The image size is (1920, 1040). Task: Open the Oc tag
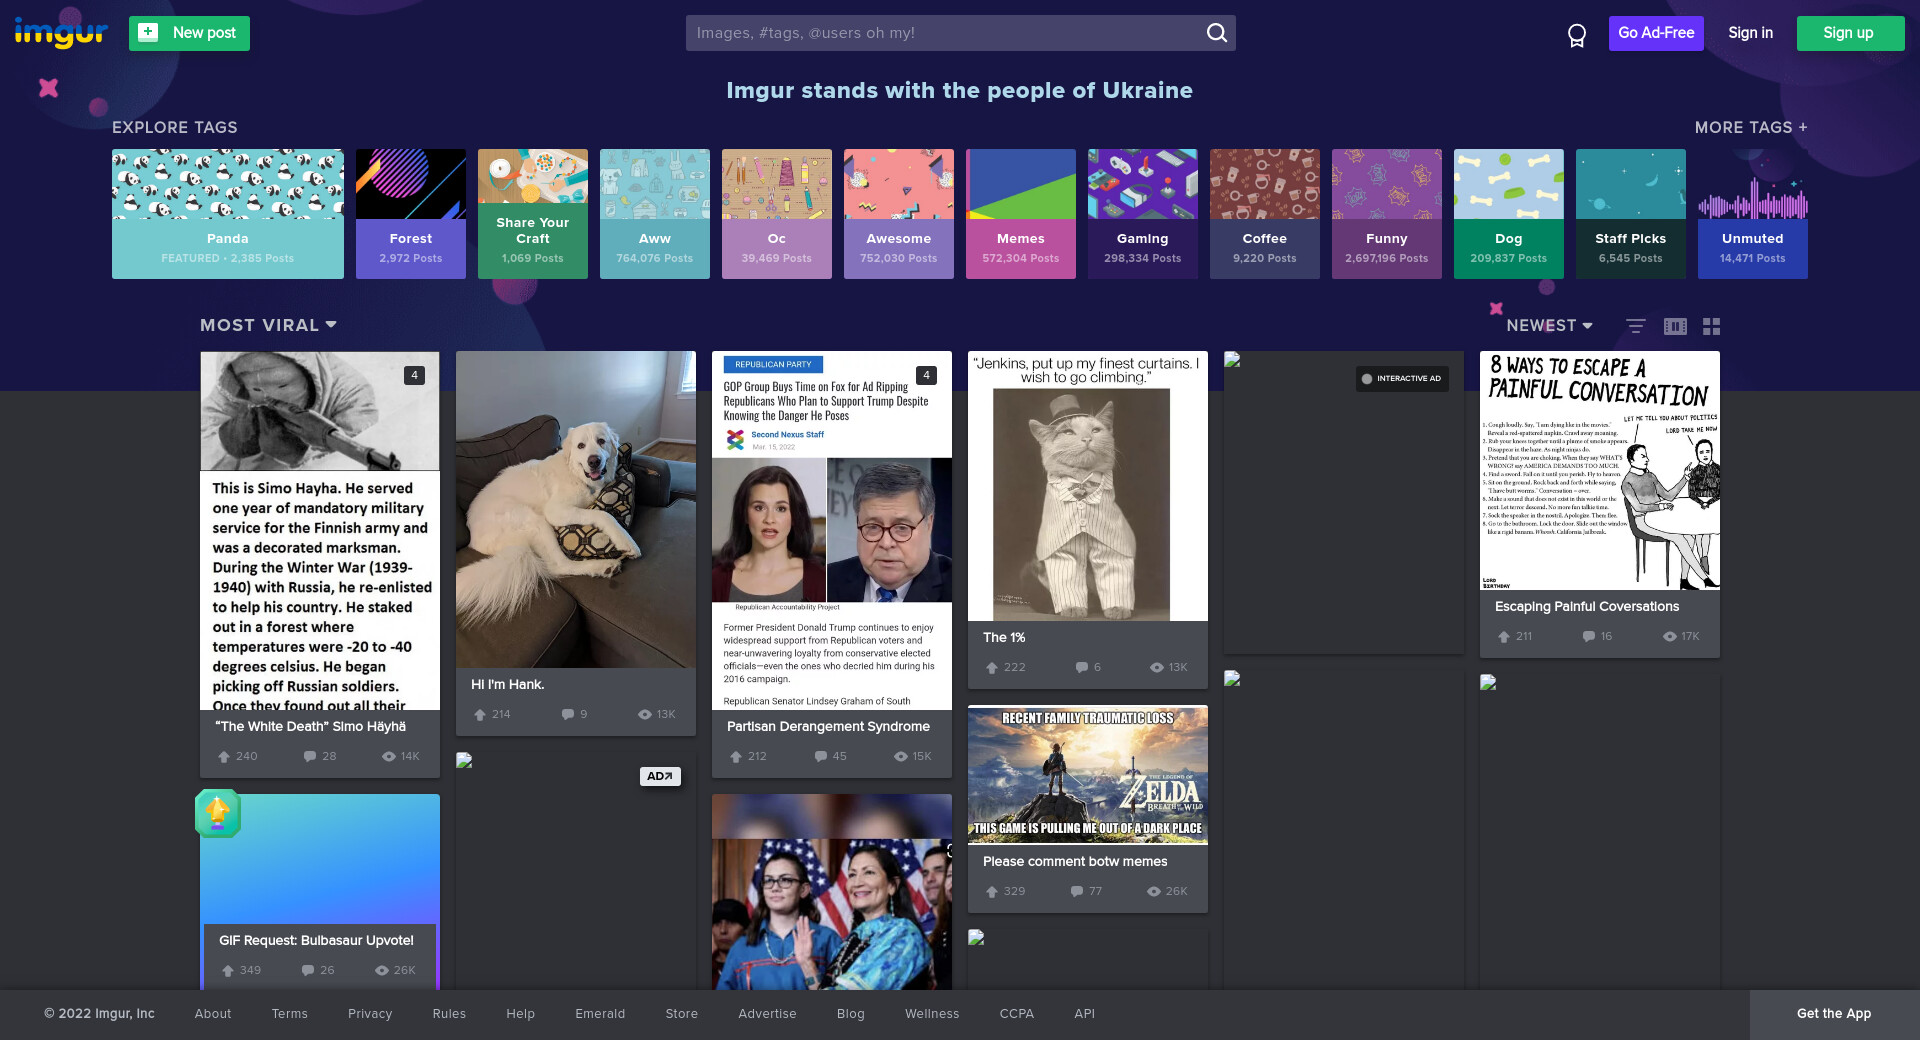tap(777, 214)
